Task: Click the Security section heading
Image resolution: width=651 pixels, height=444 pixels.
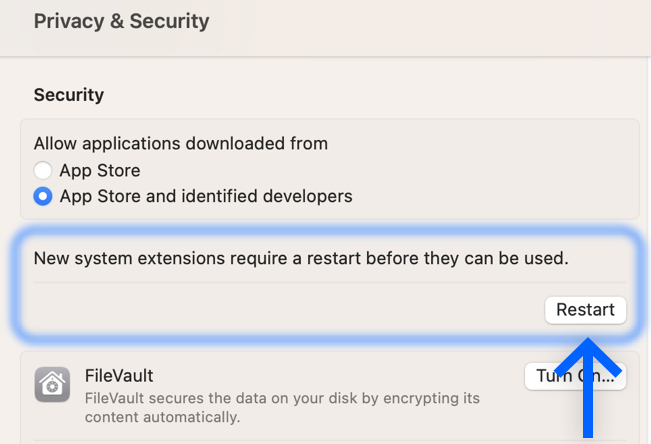Action: (69, 95)
